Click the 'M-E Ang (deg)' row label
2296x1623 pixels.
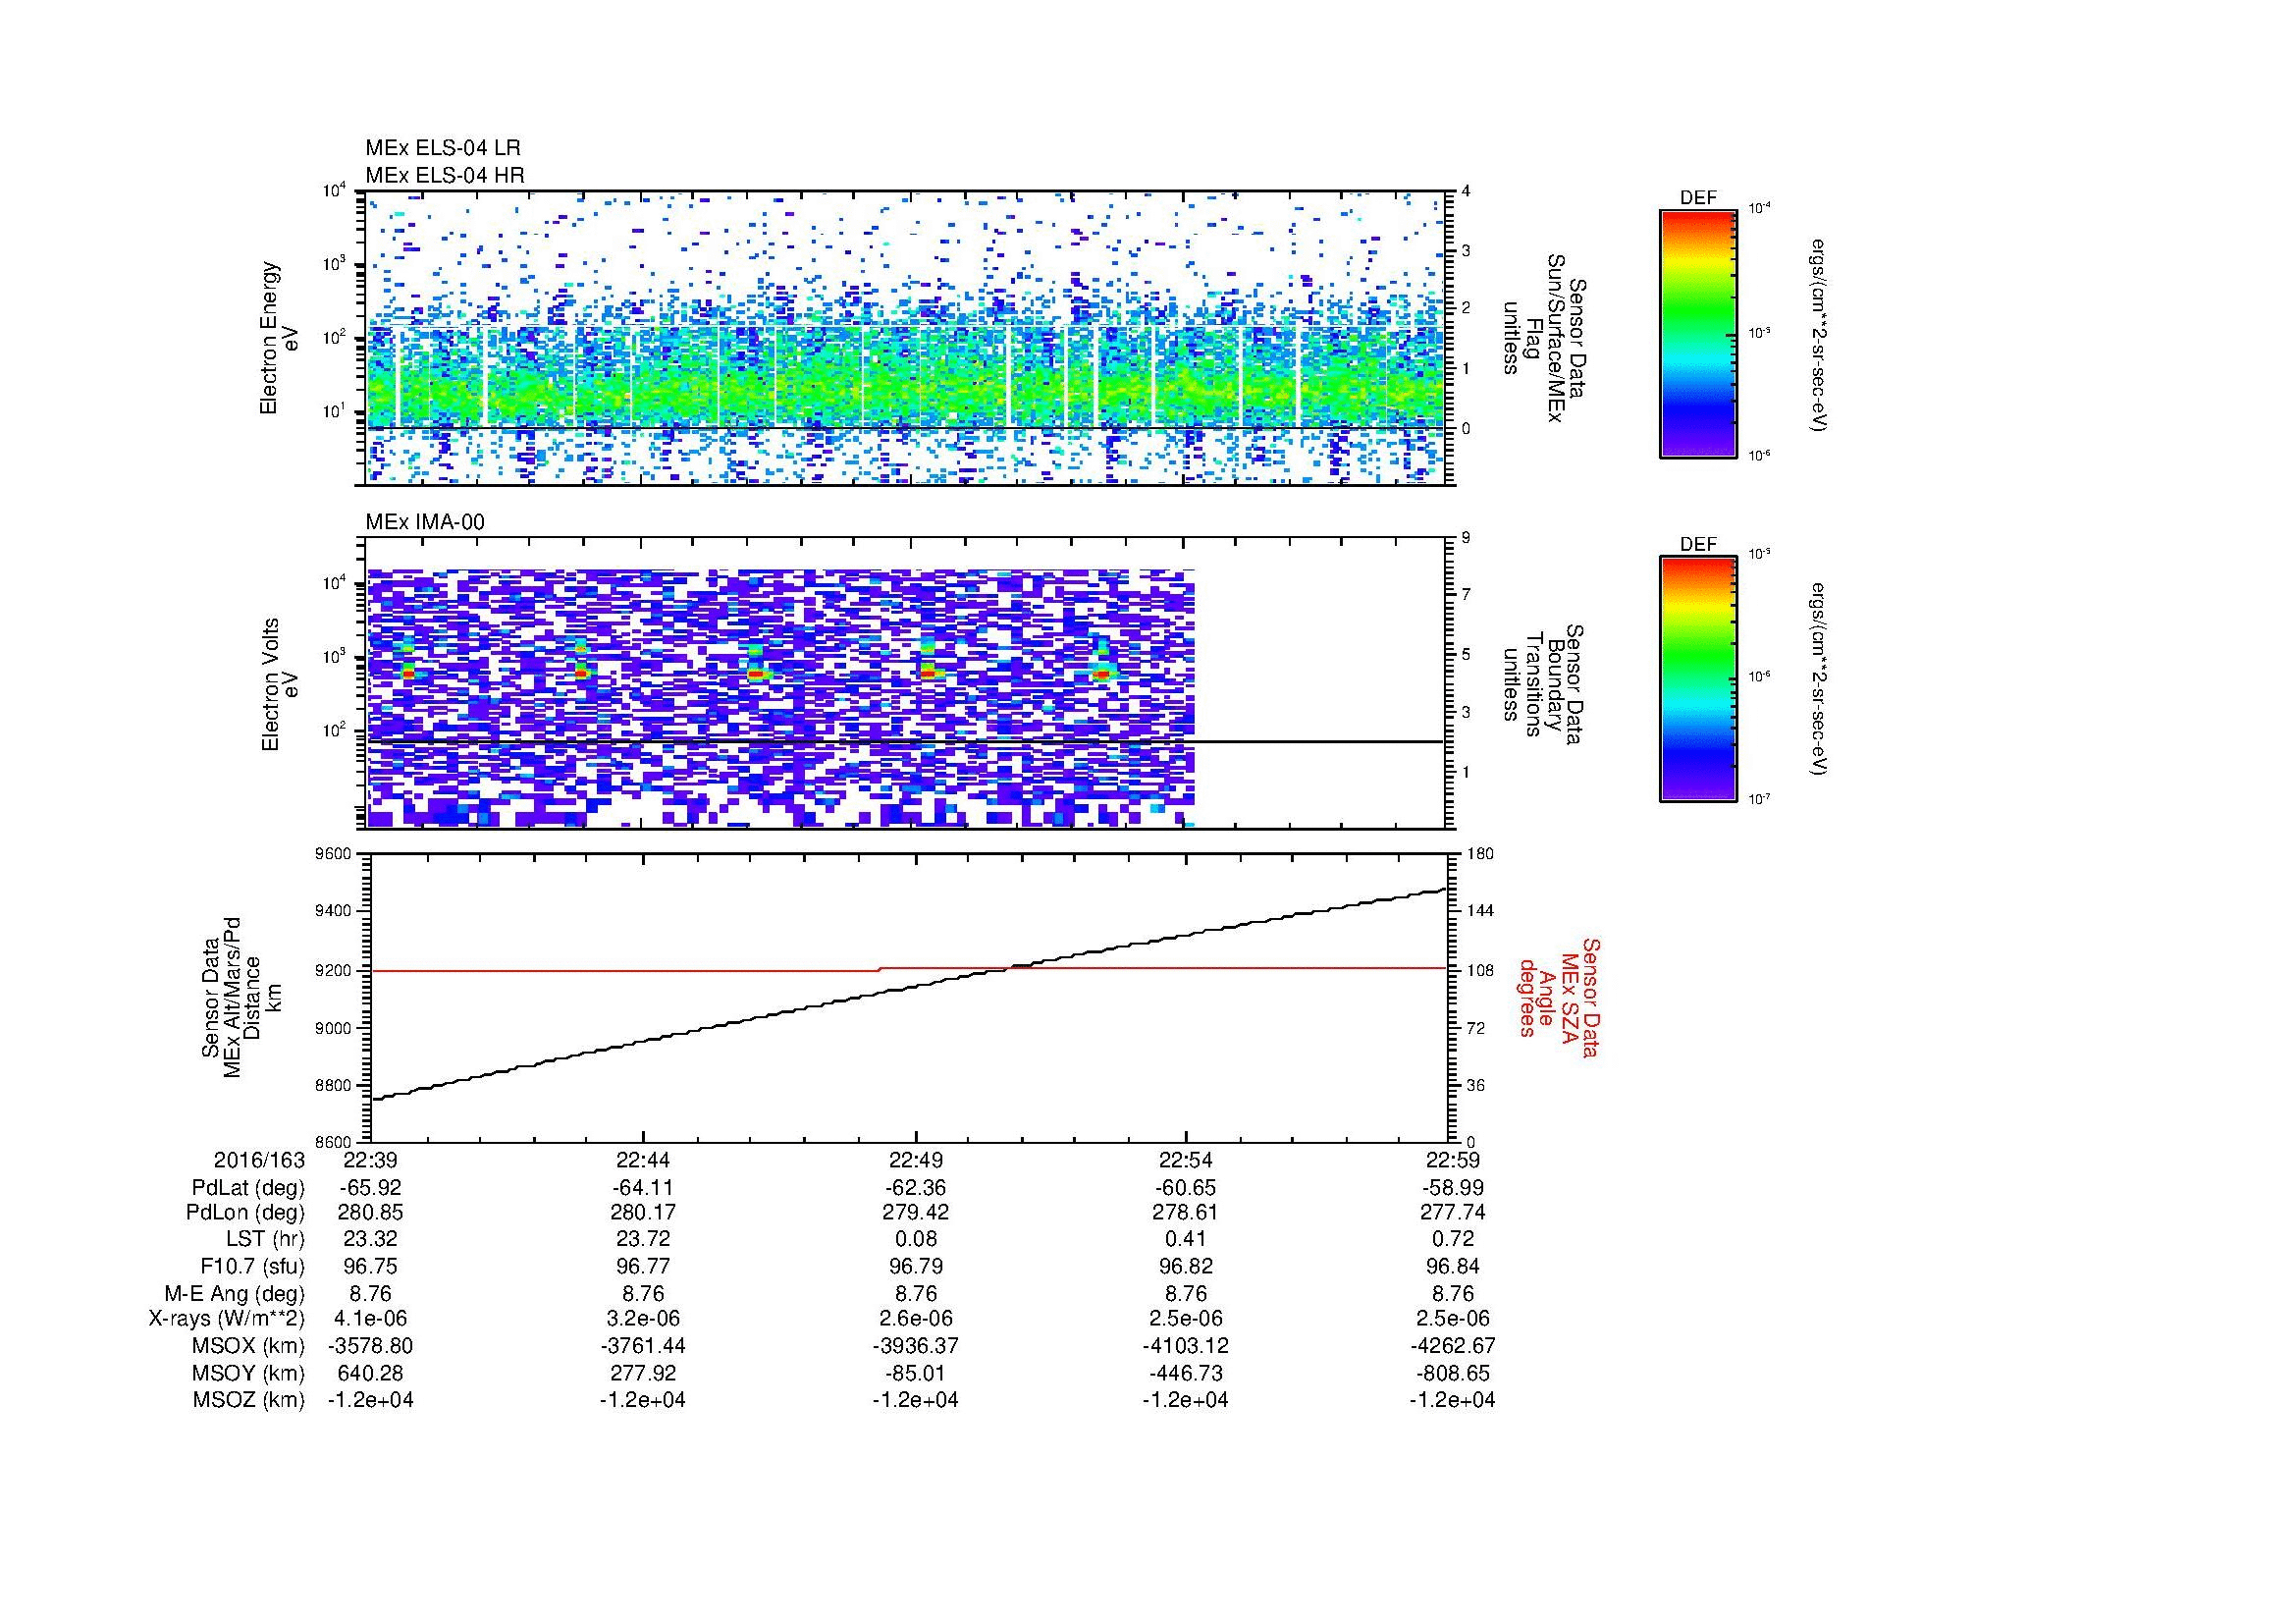click(235, 1293)
